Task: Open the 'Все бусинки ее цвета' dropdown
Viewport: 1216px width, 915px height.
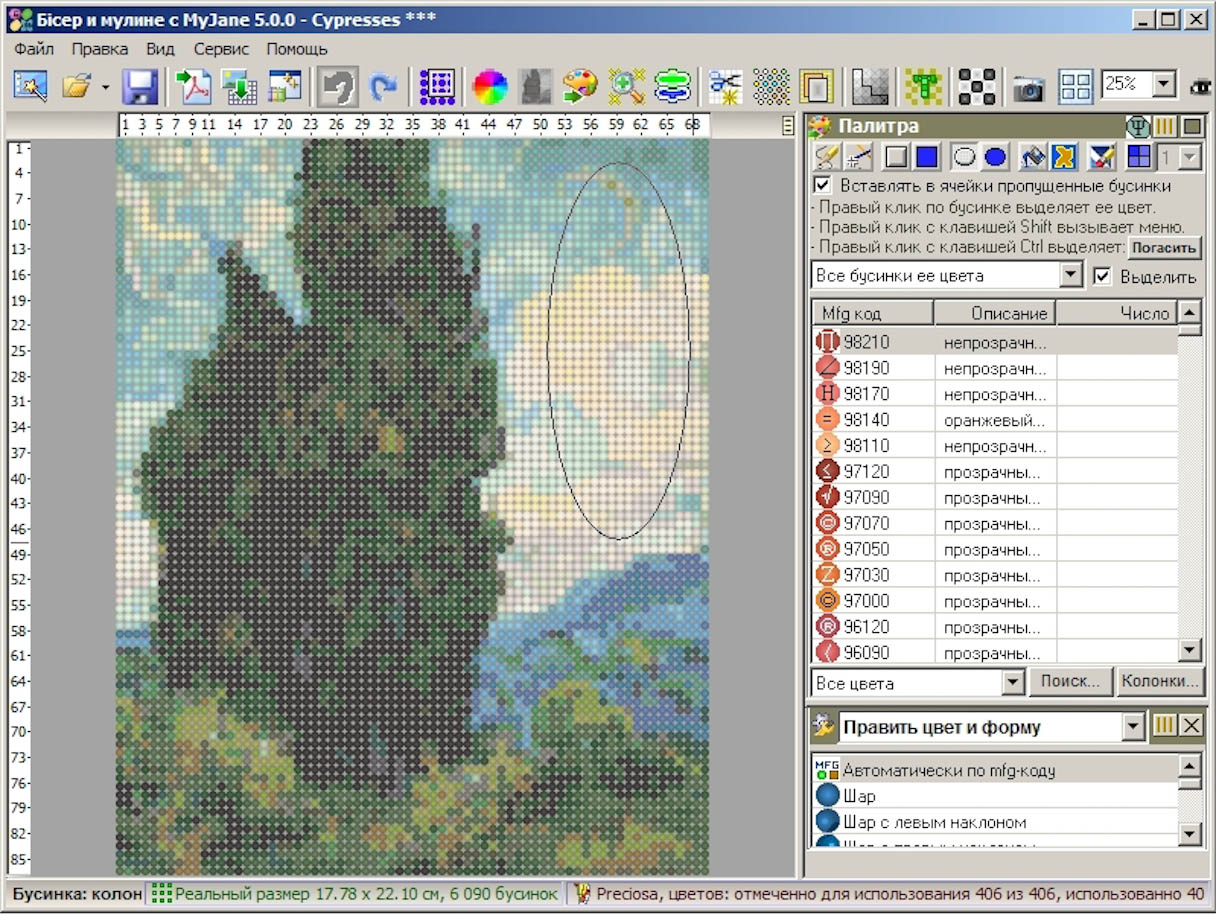Action: 1072,276
